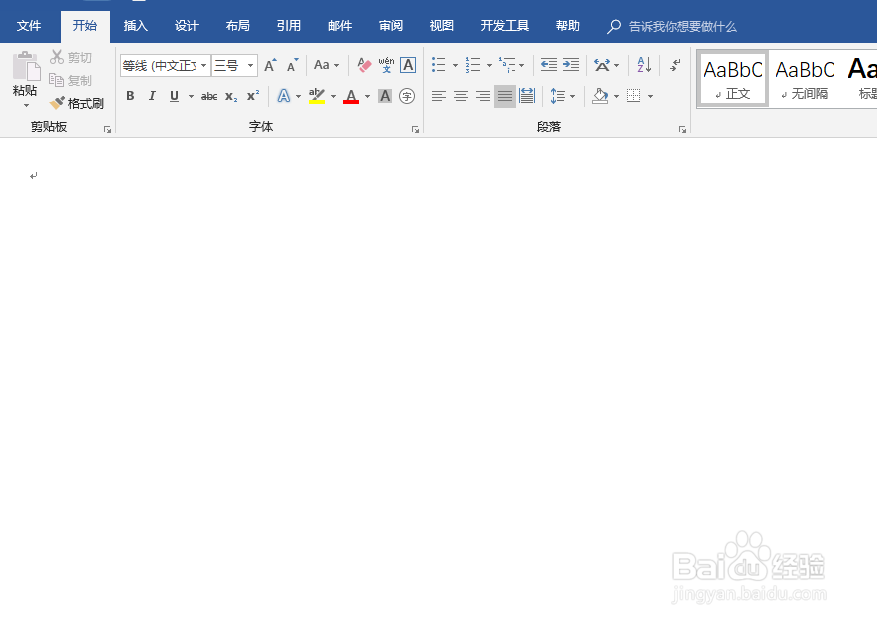Increase font size with the grow font icon
Screen dimensions: 877x625
point(270,65)
